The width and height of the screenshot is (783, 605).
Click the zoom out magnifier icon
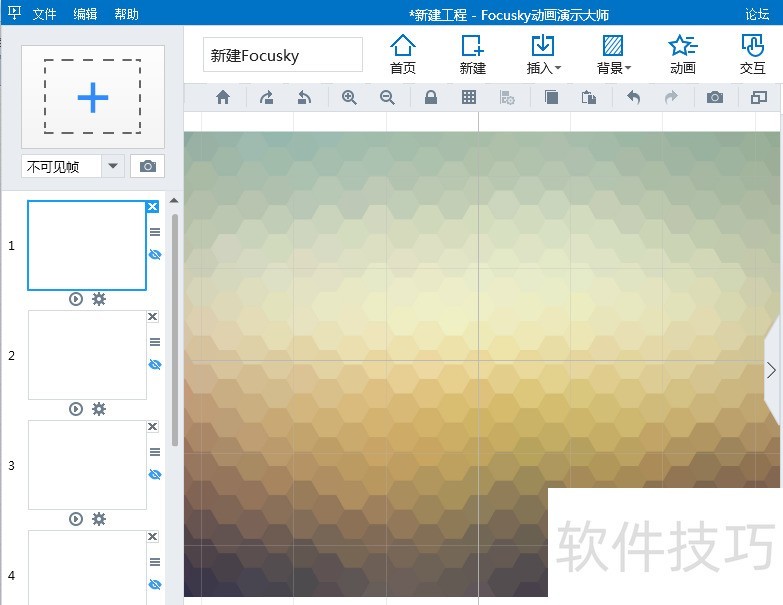tap(387, 97)
